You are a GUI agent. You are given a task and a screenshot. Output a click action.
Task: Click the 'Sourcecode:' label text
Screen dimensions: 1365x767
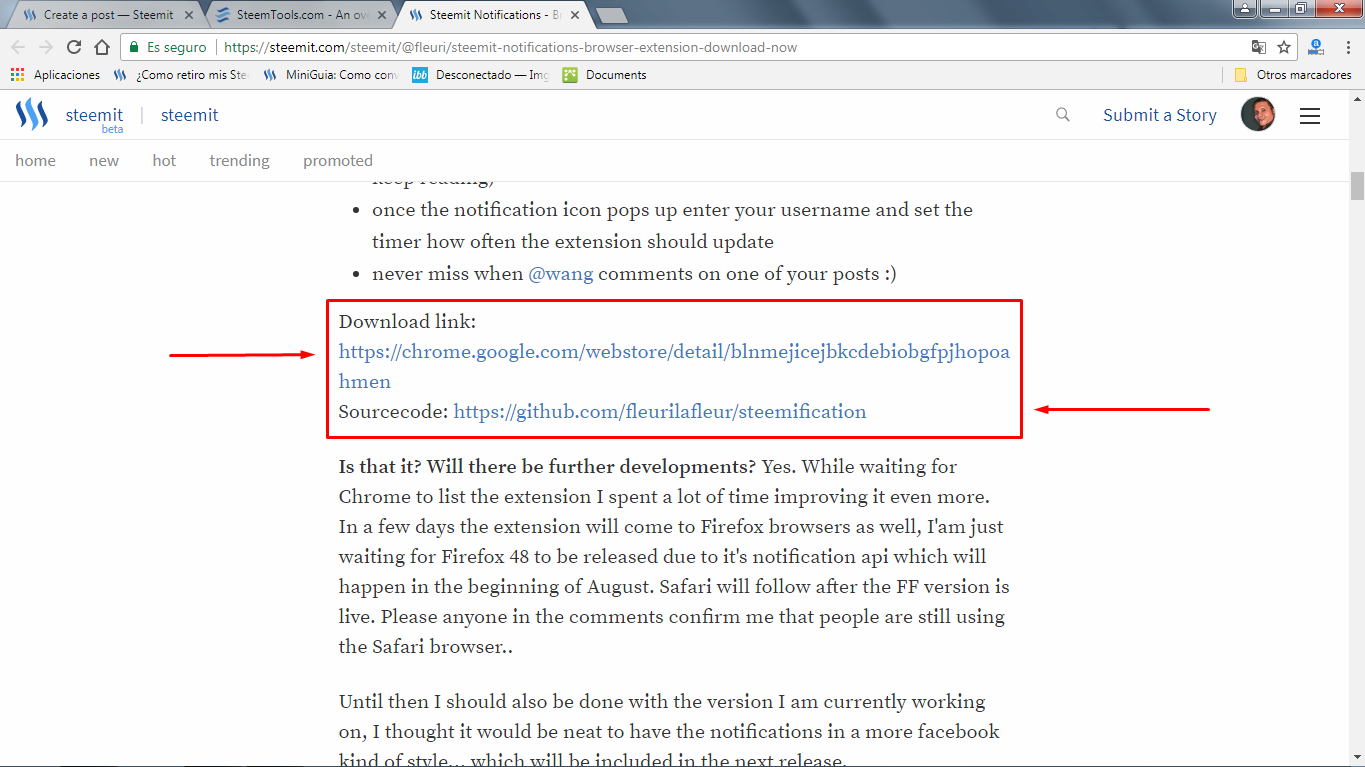tap(394, 411)
